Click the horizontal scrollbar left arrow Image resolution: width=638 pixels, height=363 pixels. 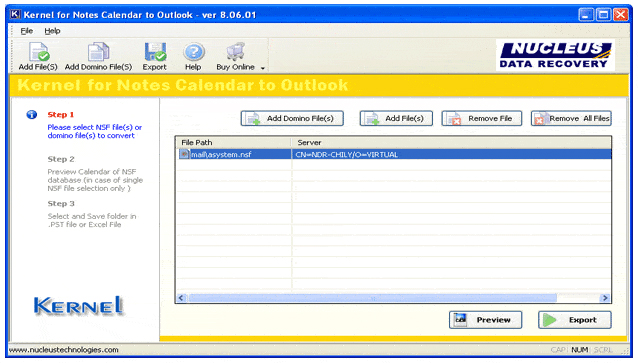pos(182,298)
